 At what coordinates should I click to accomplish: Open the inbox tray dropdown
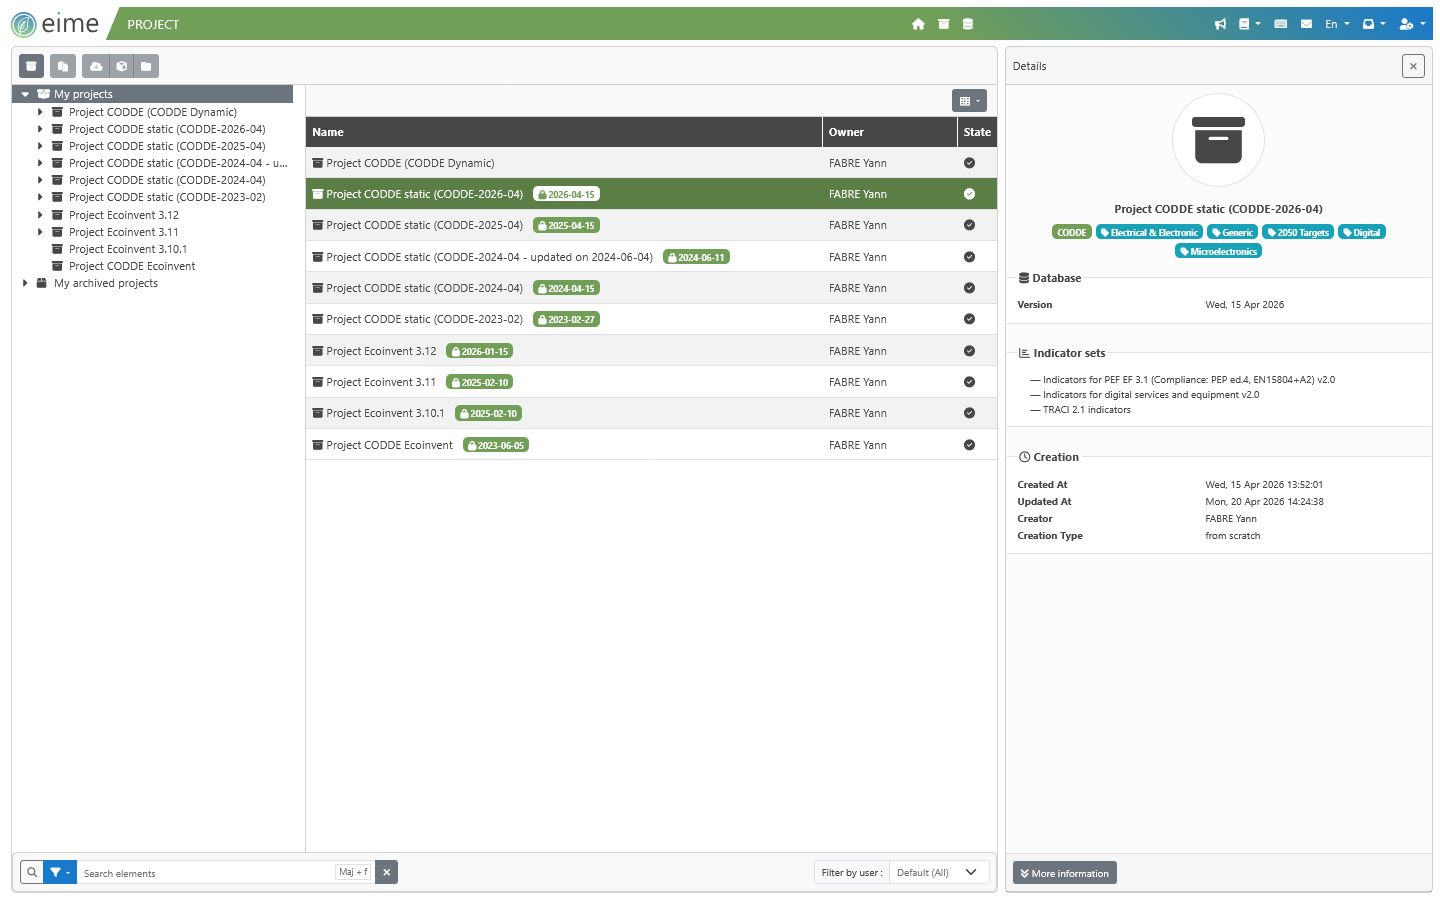1374,24
